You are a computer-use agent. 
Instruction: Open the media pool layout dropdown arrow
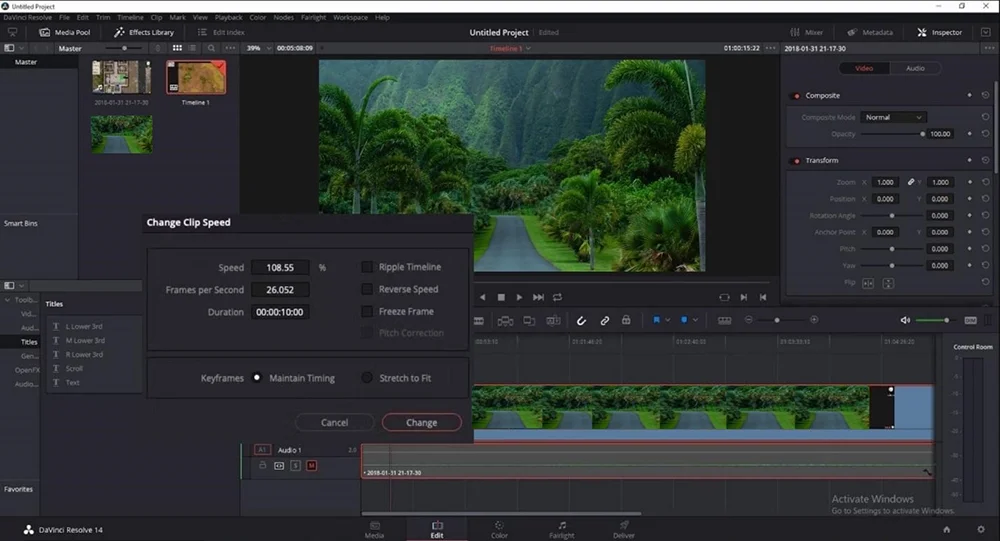21,48
